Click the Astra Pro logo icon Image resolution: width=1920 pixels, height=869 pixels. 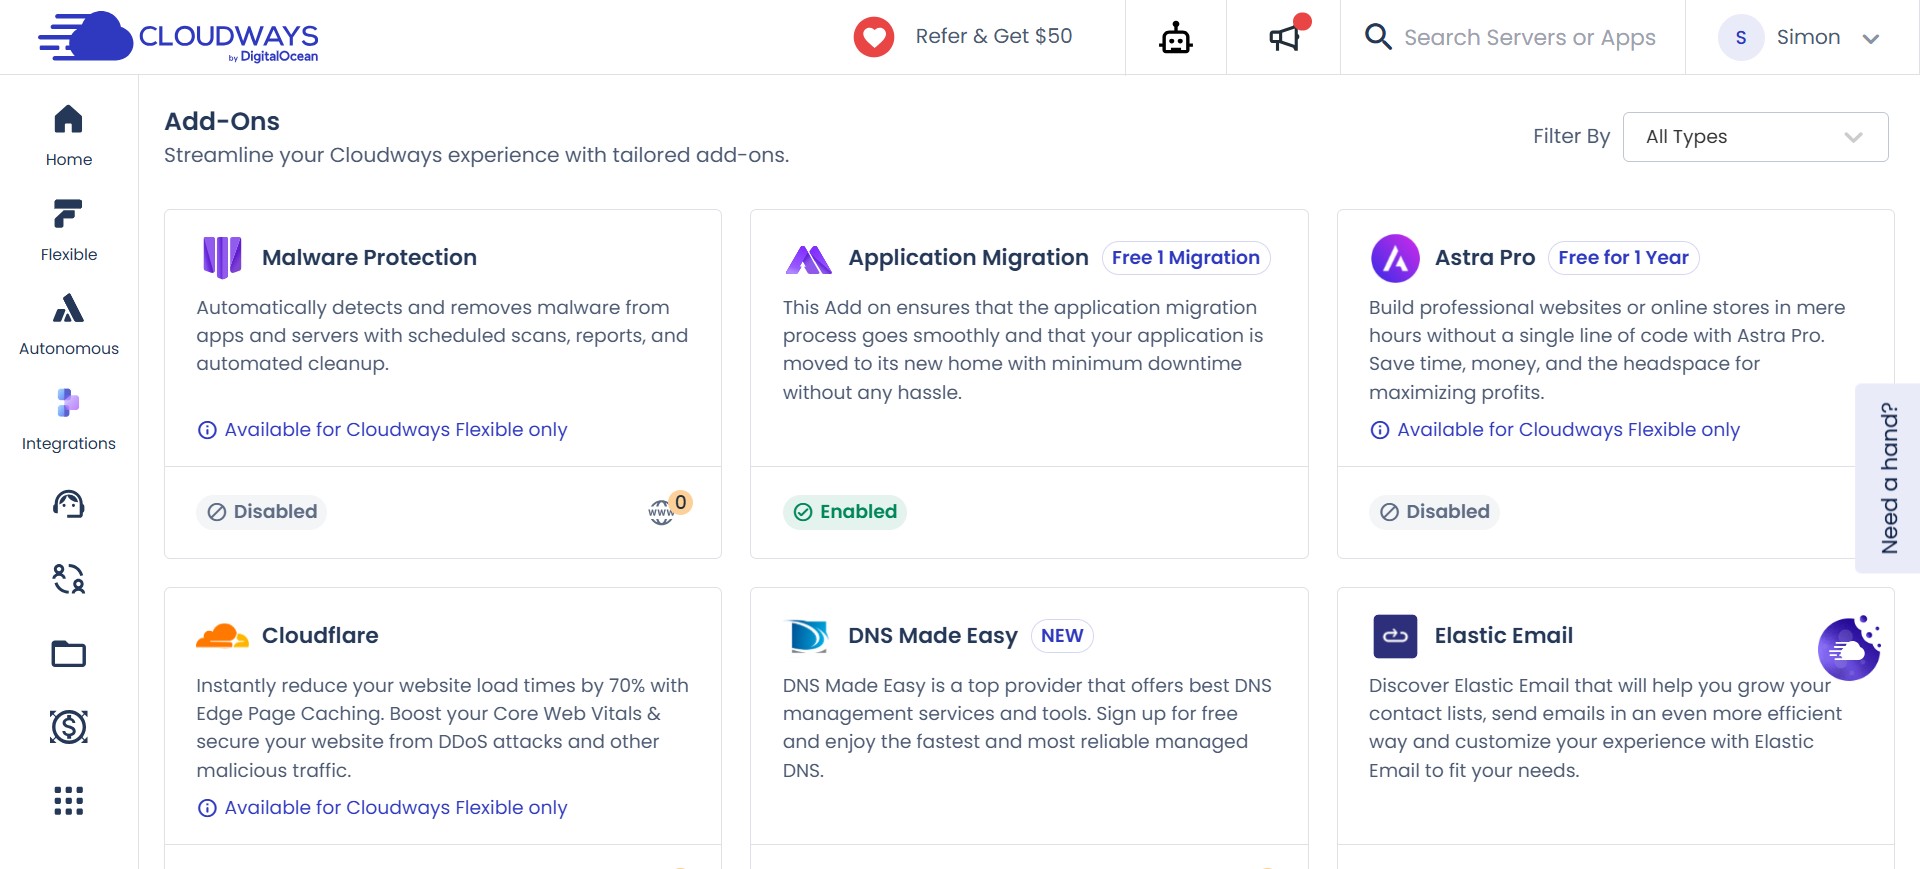click(1395, 258)
